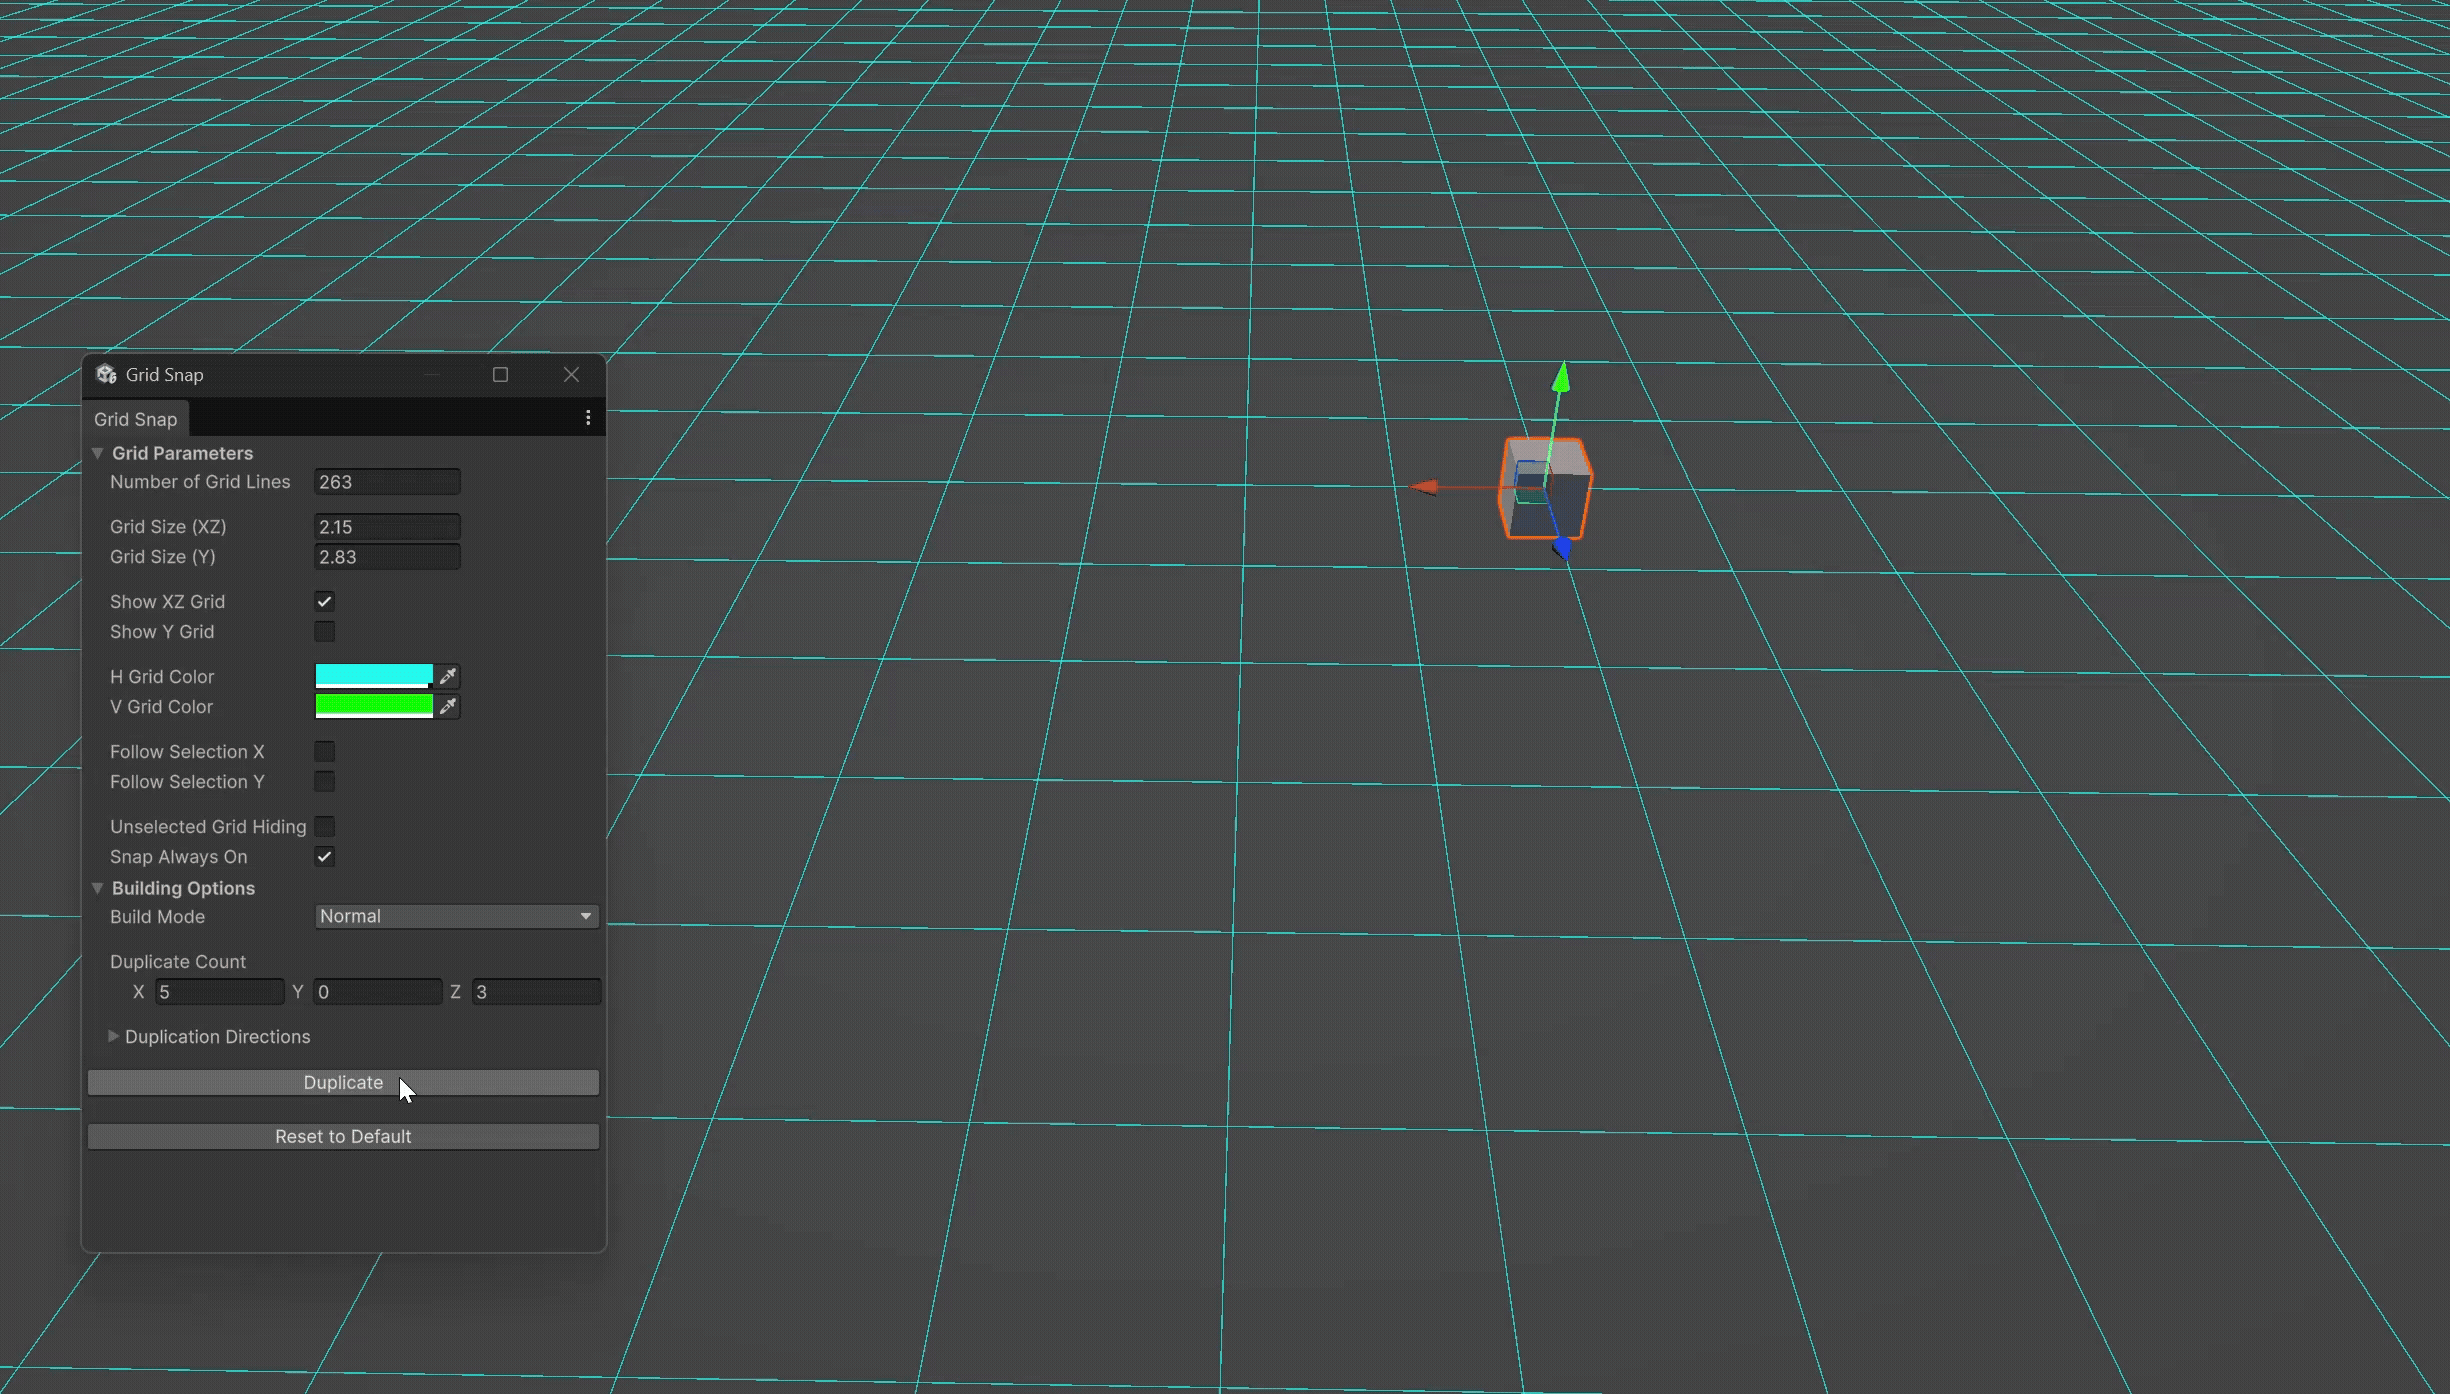Collapse the Grid Parameters section
Image resolution: width=2450 pixels, height=1394 pixels.
pyautogui.click(x=98, y=453)
